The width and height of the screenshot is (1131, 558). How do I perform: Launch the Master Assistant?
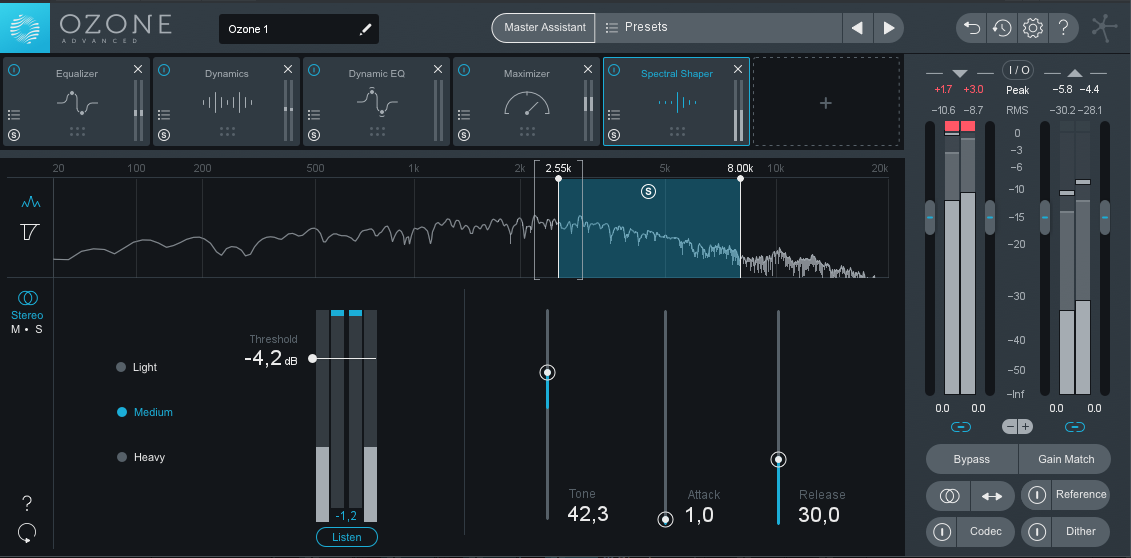click(x=544, y=28)
